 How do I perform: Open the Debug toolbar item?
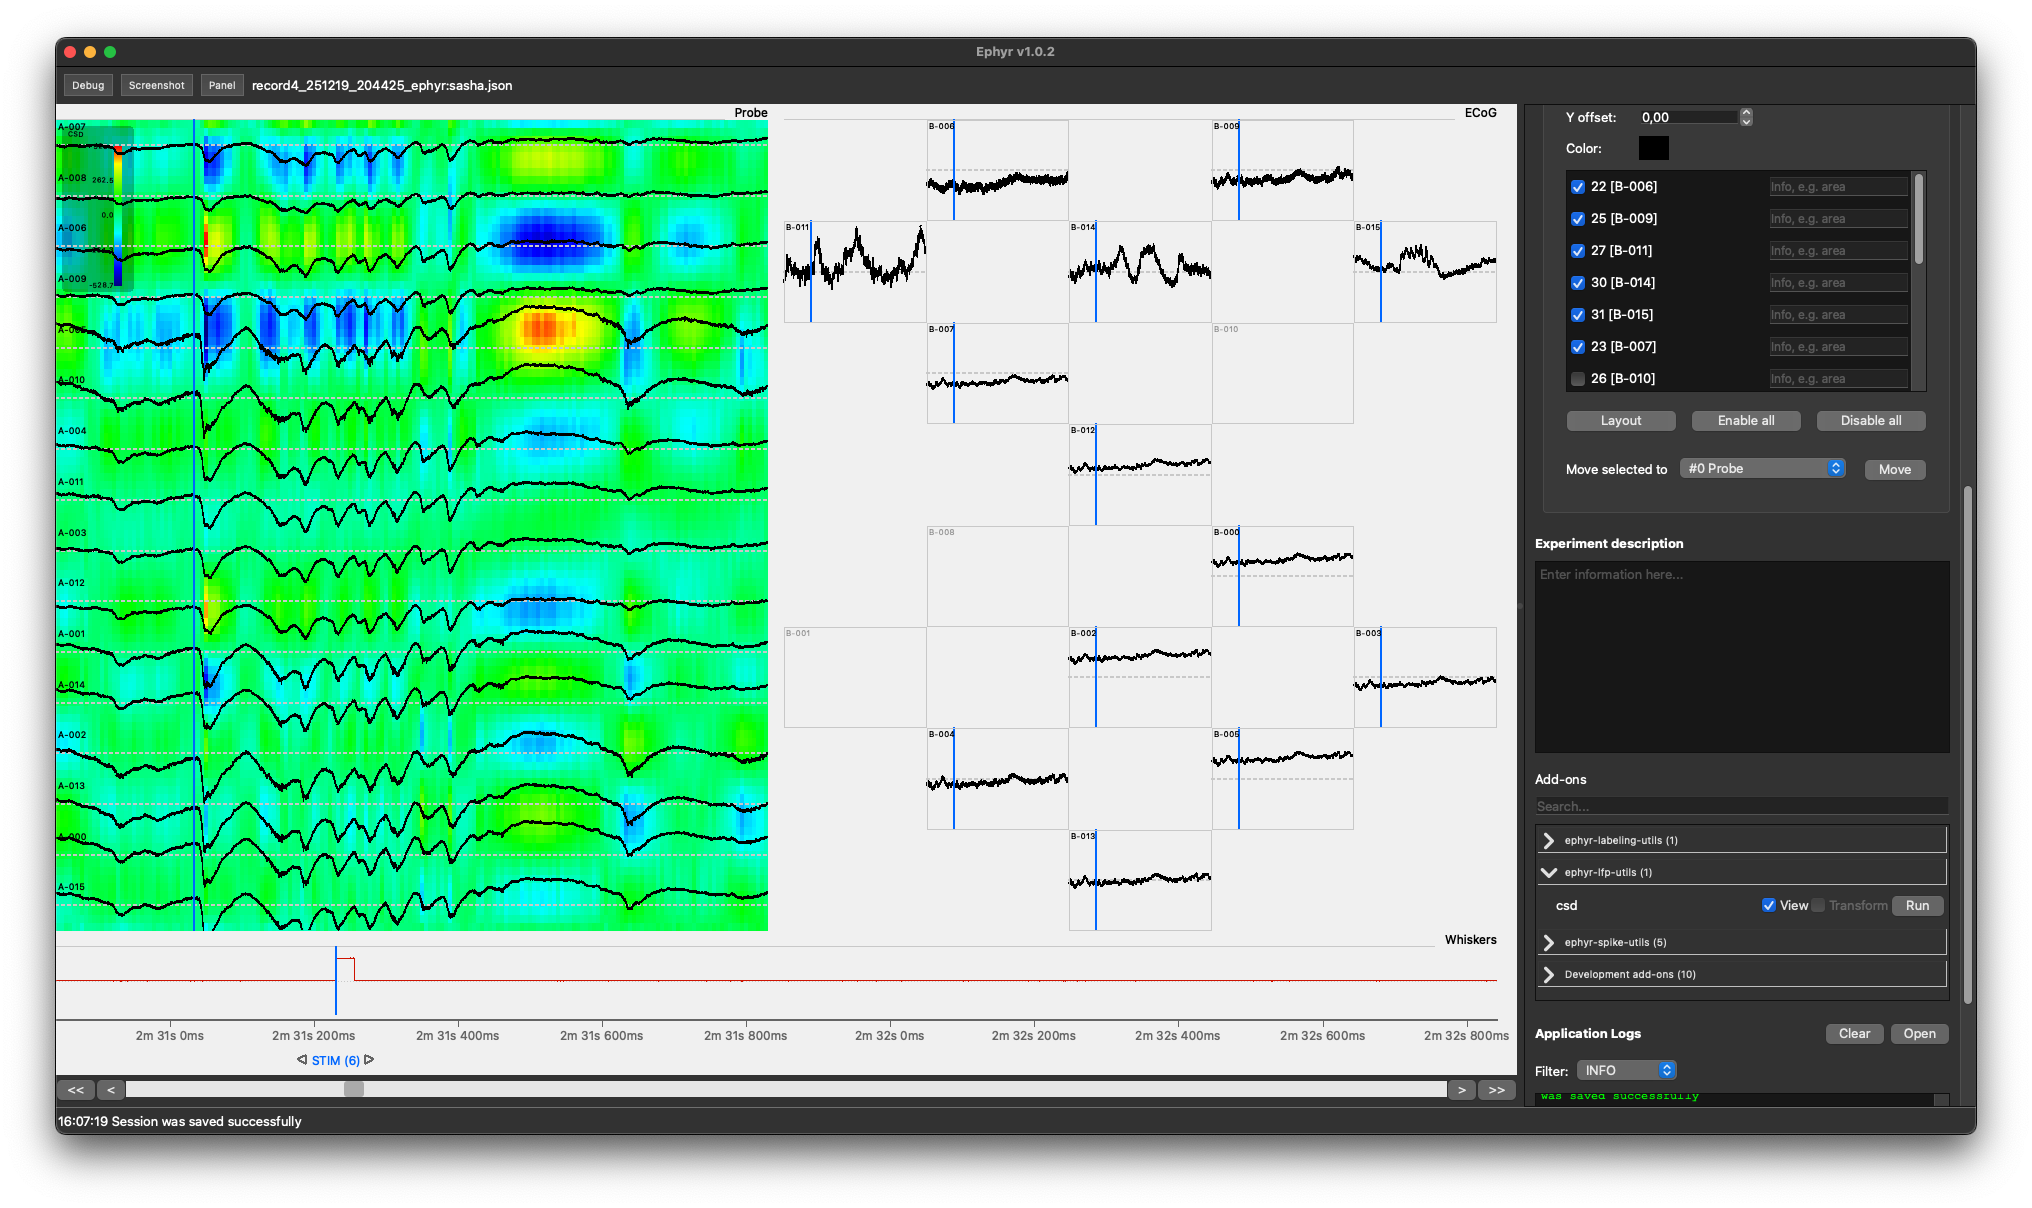tap(88, 85)
